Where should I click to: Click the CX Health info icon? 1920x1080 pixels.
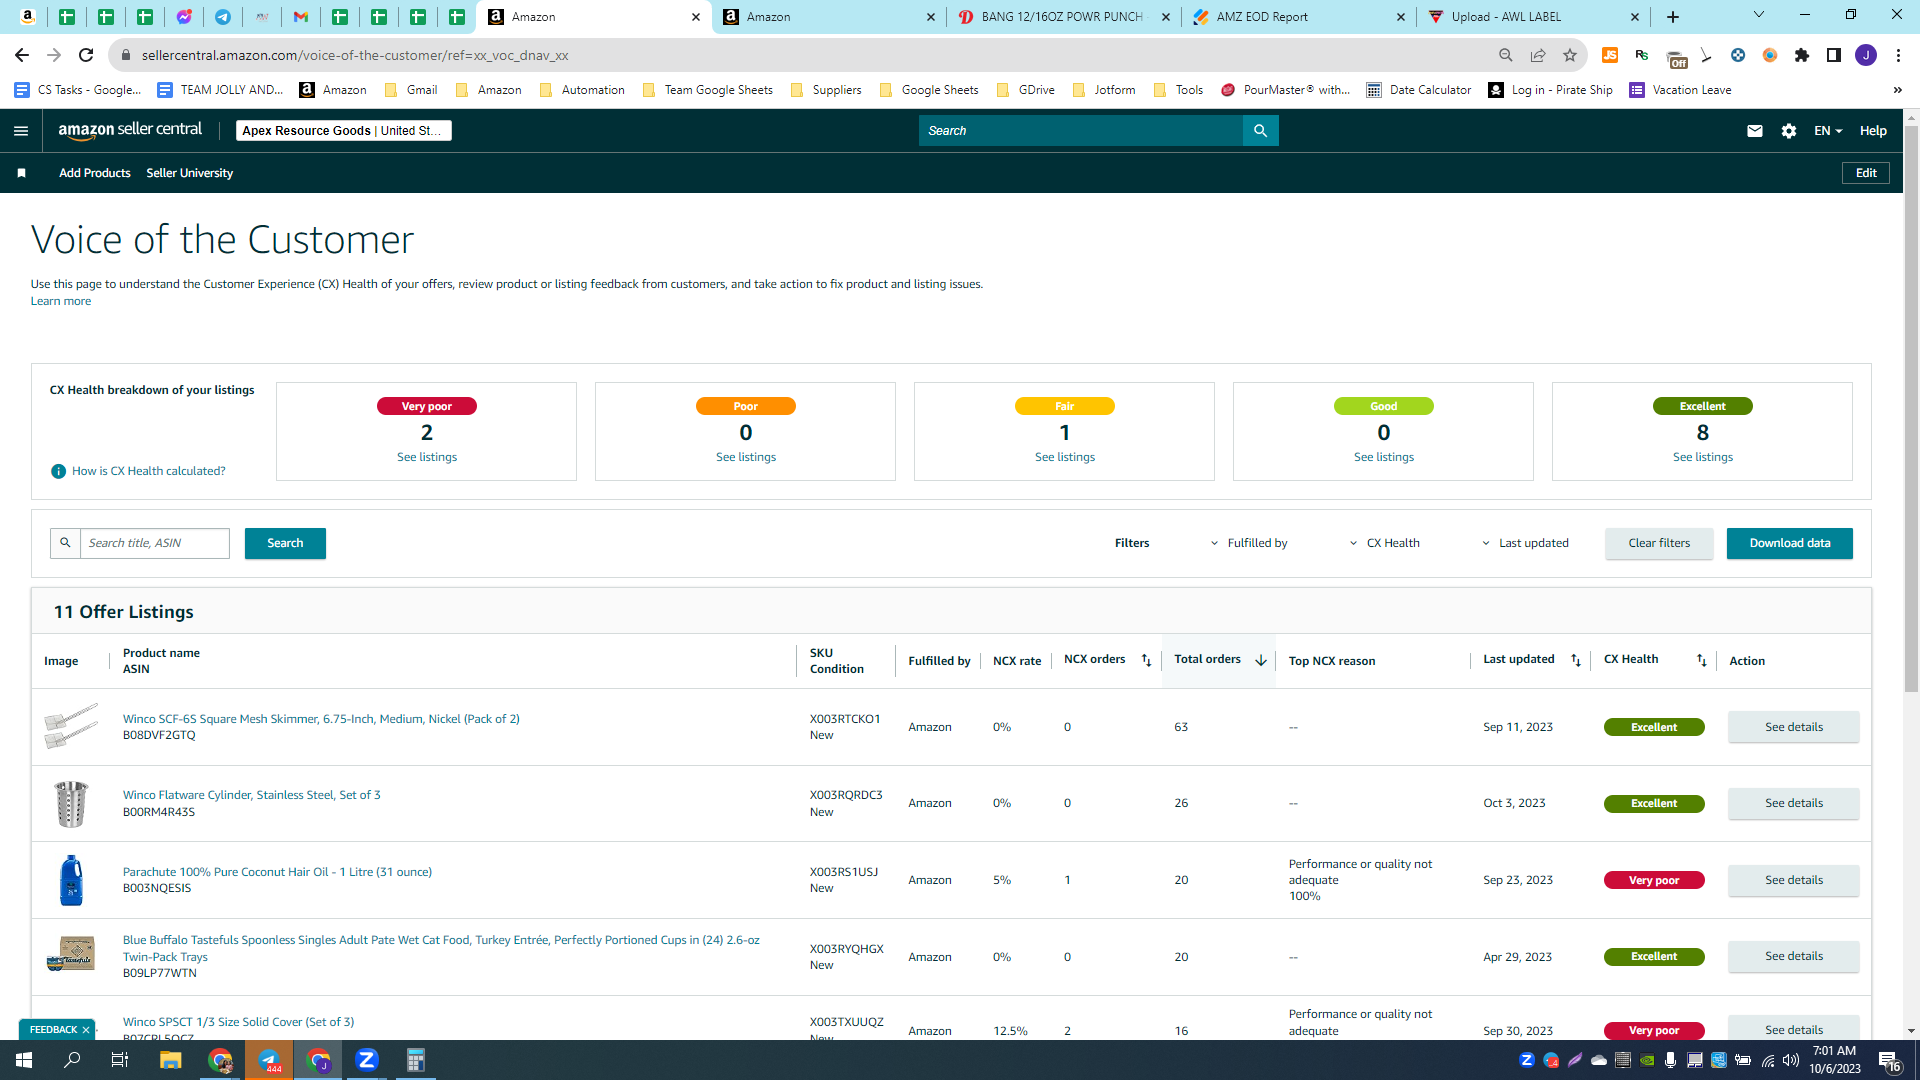(x=58, y=471)
